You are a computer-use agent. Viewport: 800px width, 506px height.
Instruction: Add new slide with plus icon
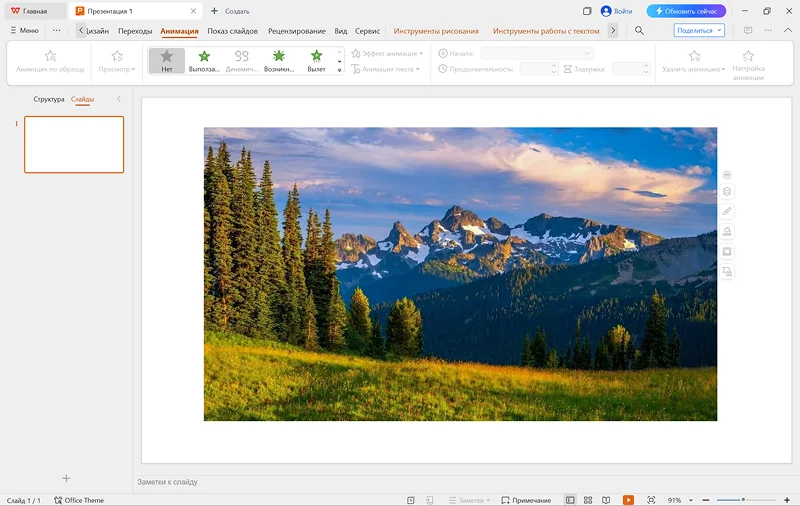(67, 479)
